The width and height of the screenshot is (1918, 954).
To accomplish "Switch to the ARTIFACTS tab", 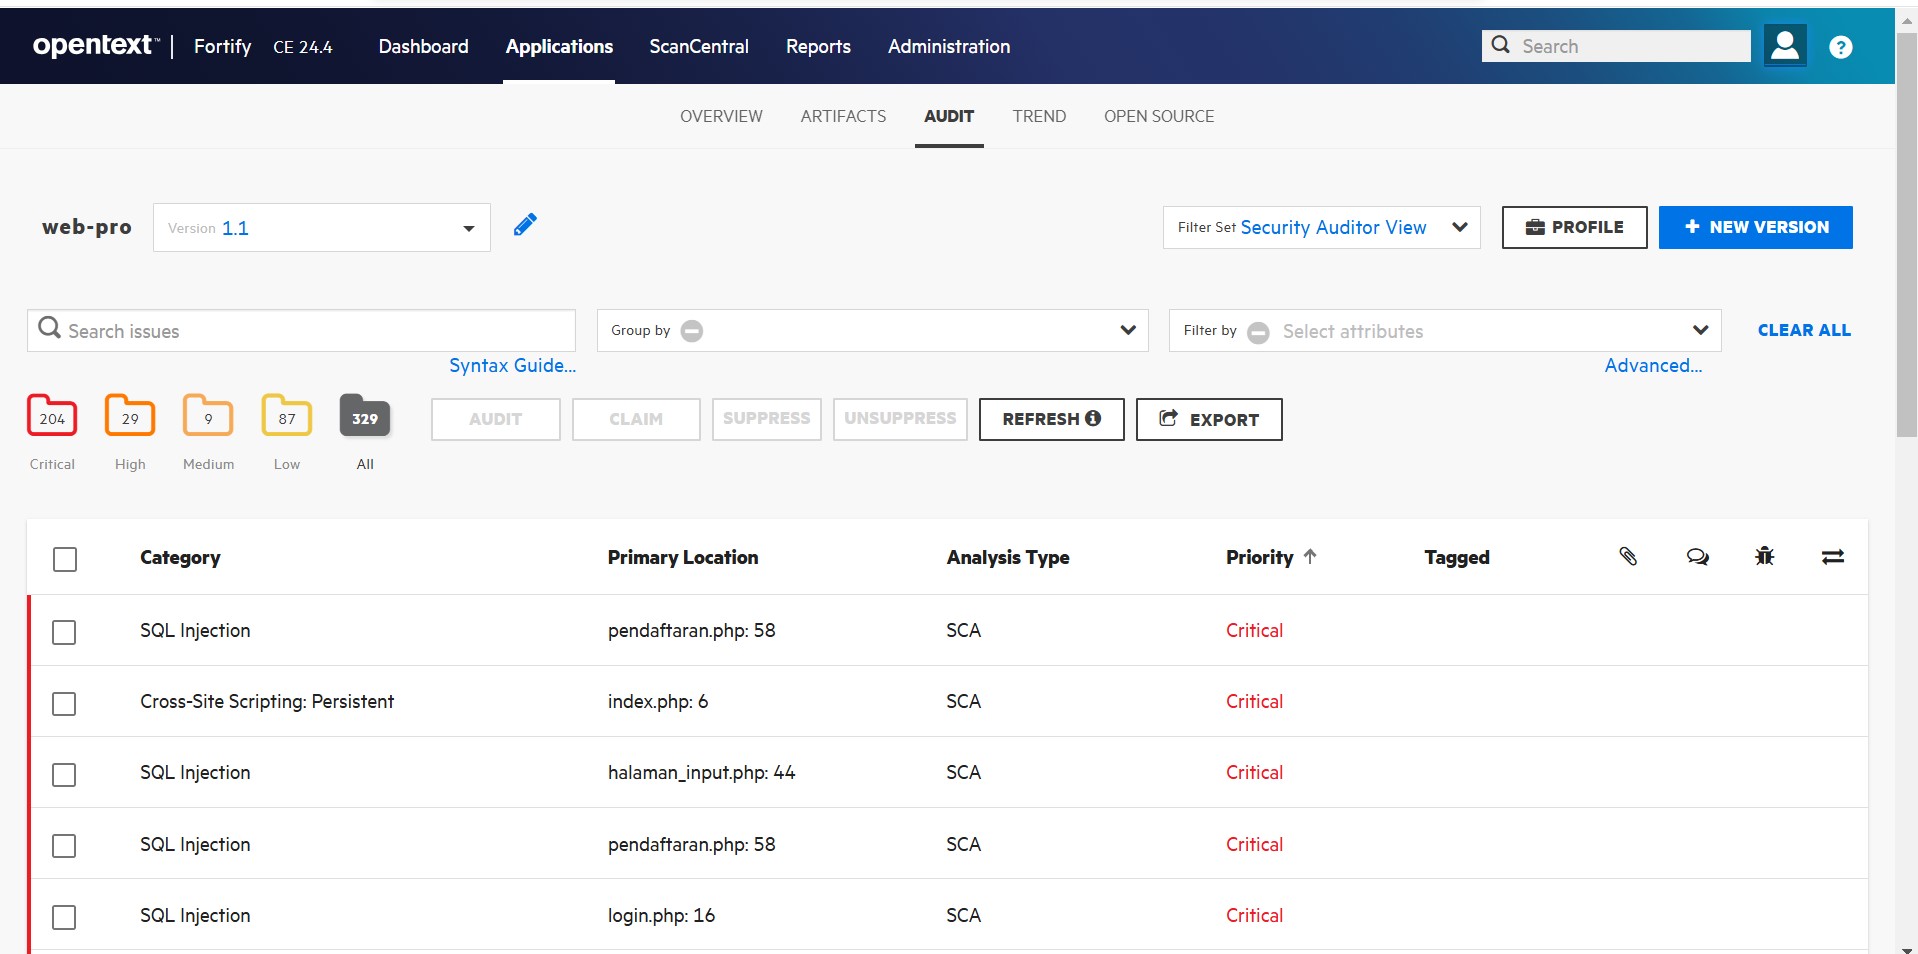I will 843,116.
